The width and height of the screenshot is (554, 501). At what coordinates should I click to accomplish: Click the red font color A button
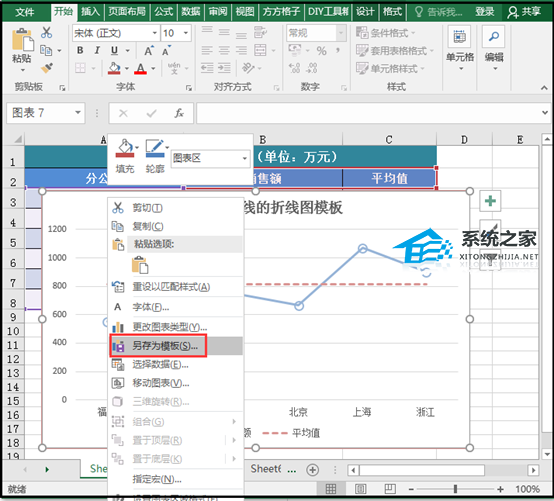click(x=141, y=68)
